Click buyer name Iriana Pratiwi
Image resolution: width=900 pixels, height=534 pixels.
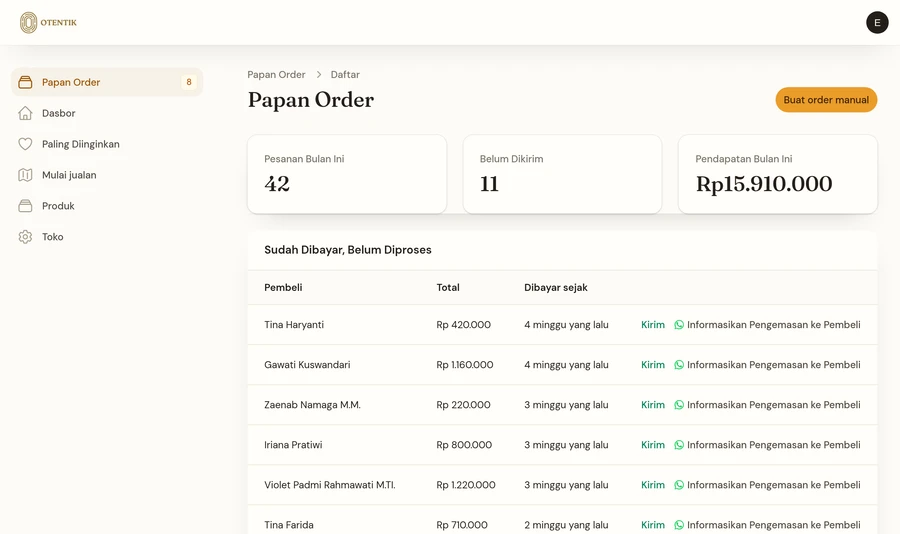[293, 445]
